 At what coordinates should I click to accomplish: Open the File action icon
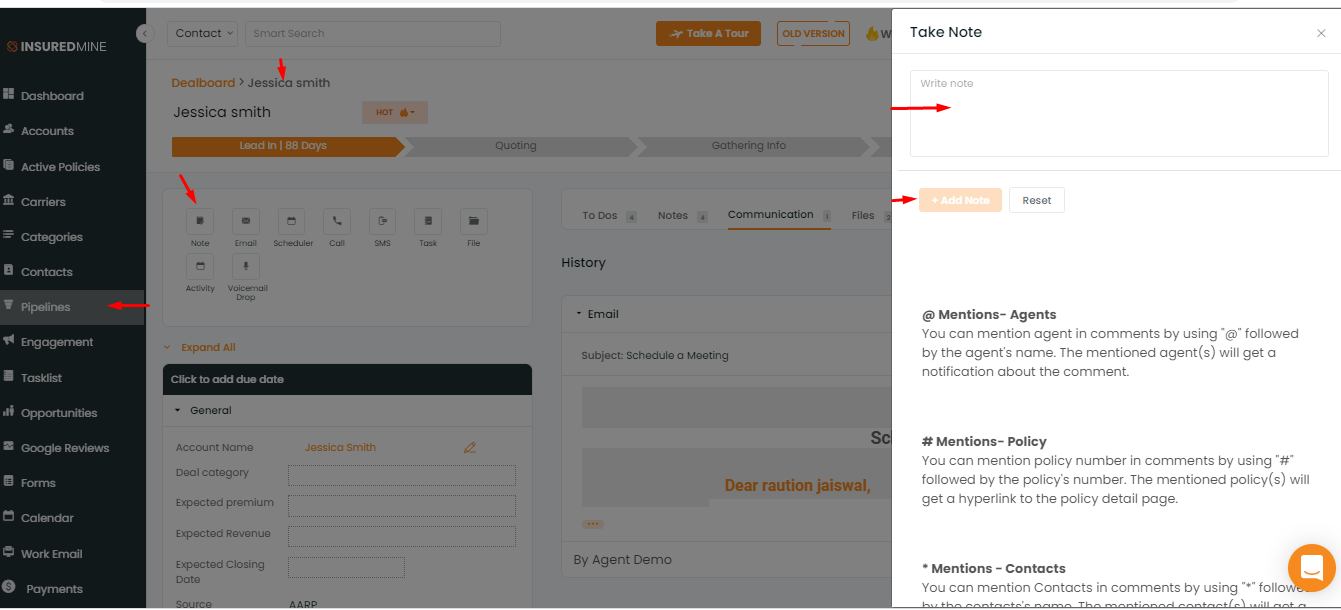pyautogui.click(x=474, y=220)
